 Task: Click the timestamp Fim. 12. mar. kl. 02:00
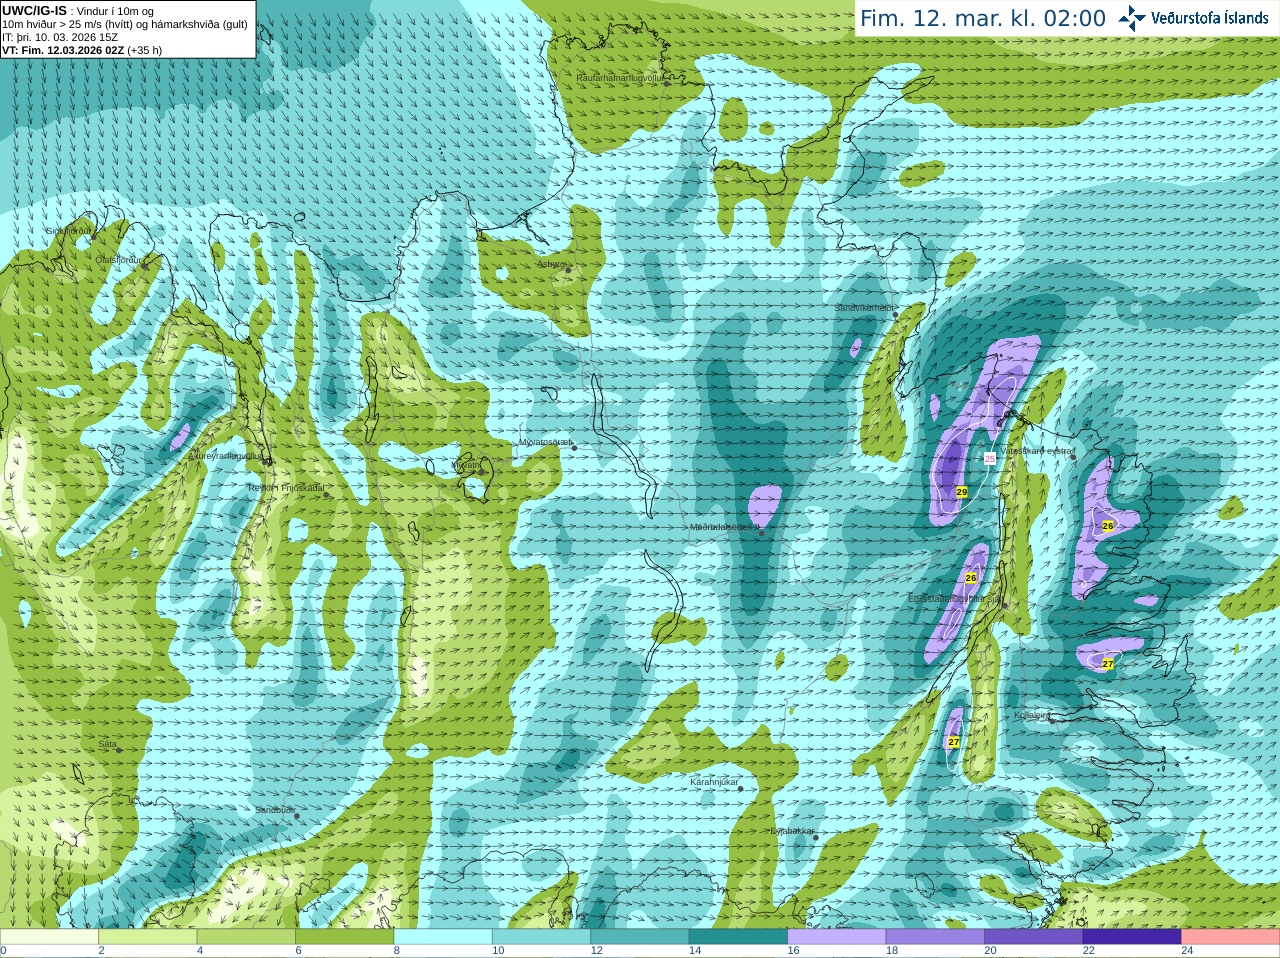[x=983, y=18]
